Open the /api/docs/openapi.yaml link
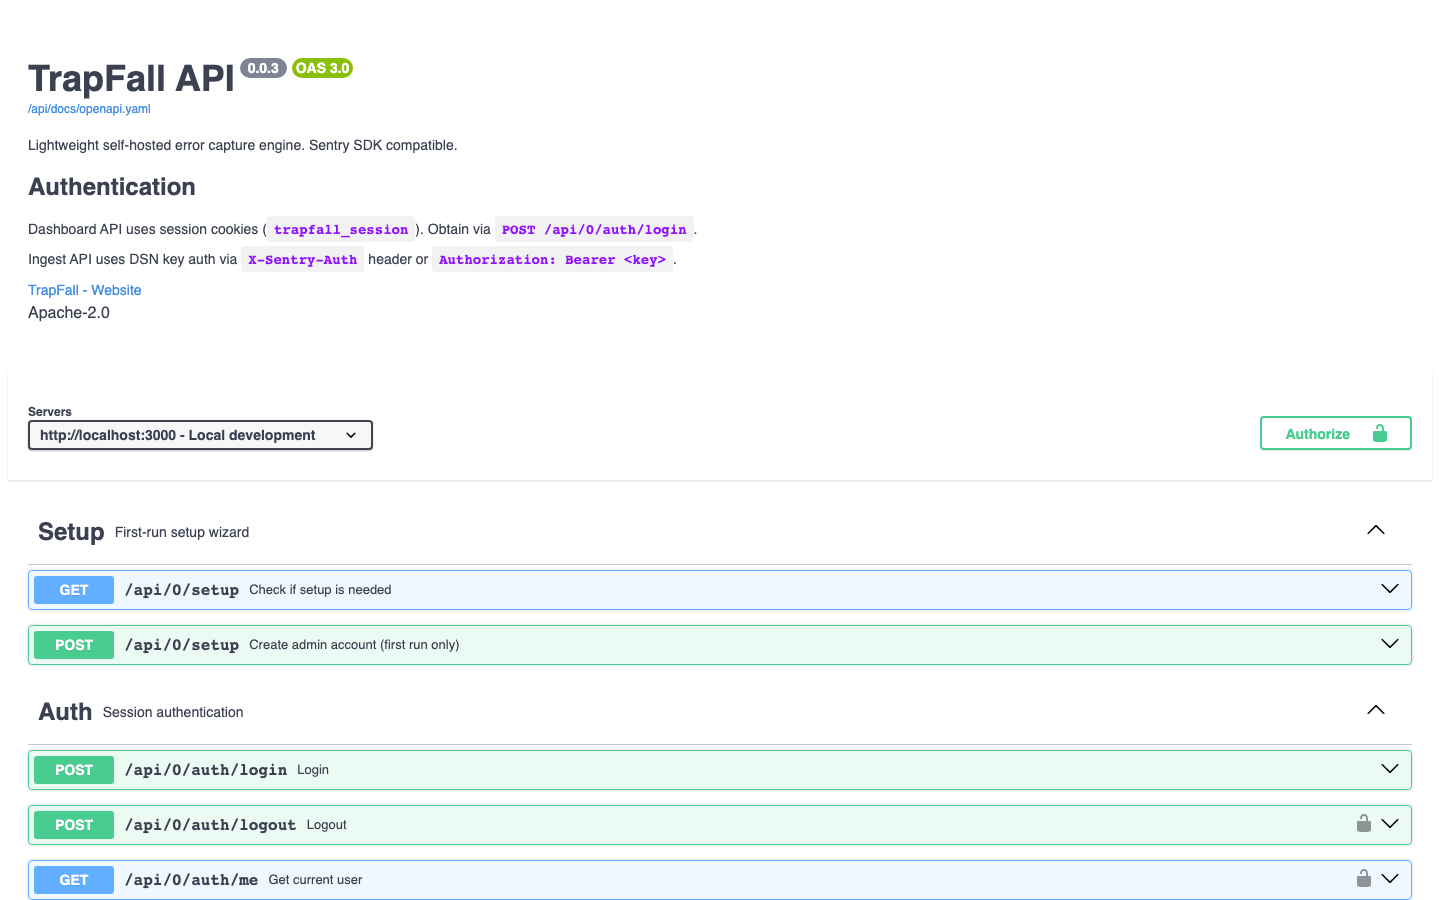 click(x=89, y=109)
